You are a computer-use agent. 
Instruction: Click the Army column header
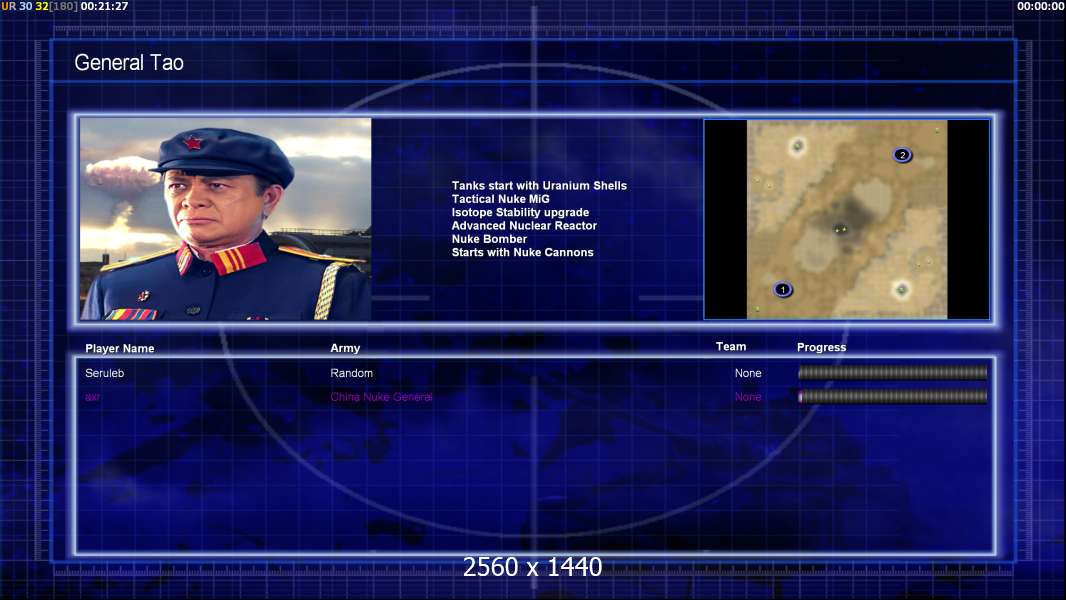345,348
